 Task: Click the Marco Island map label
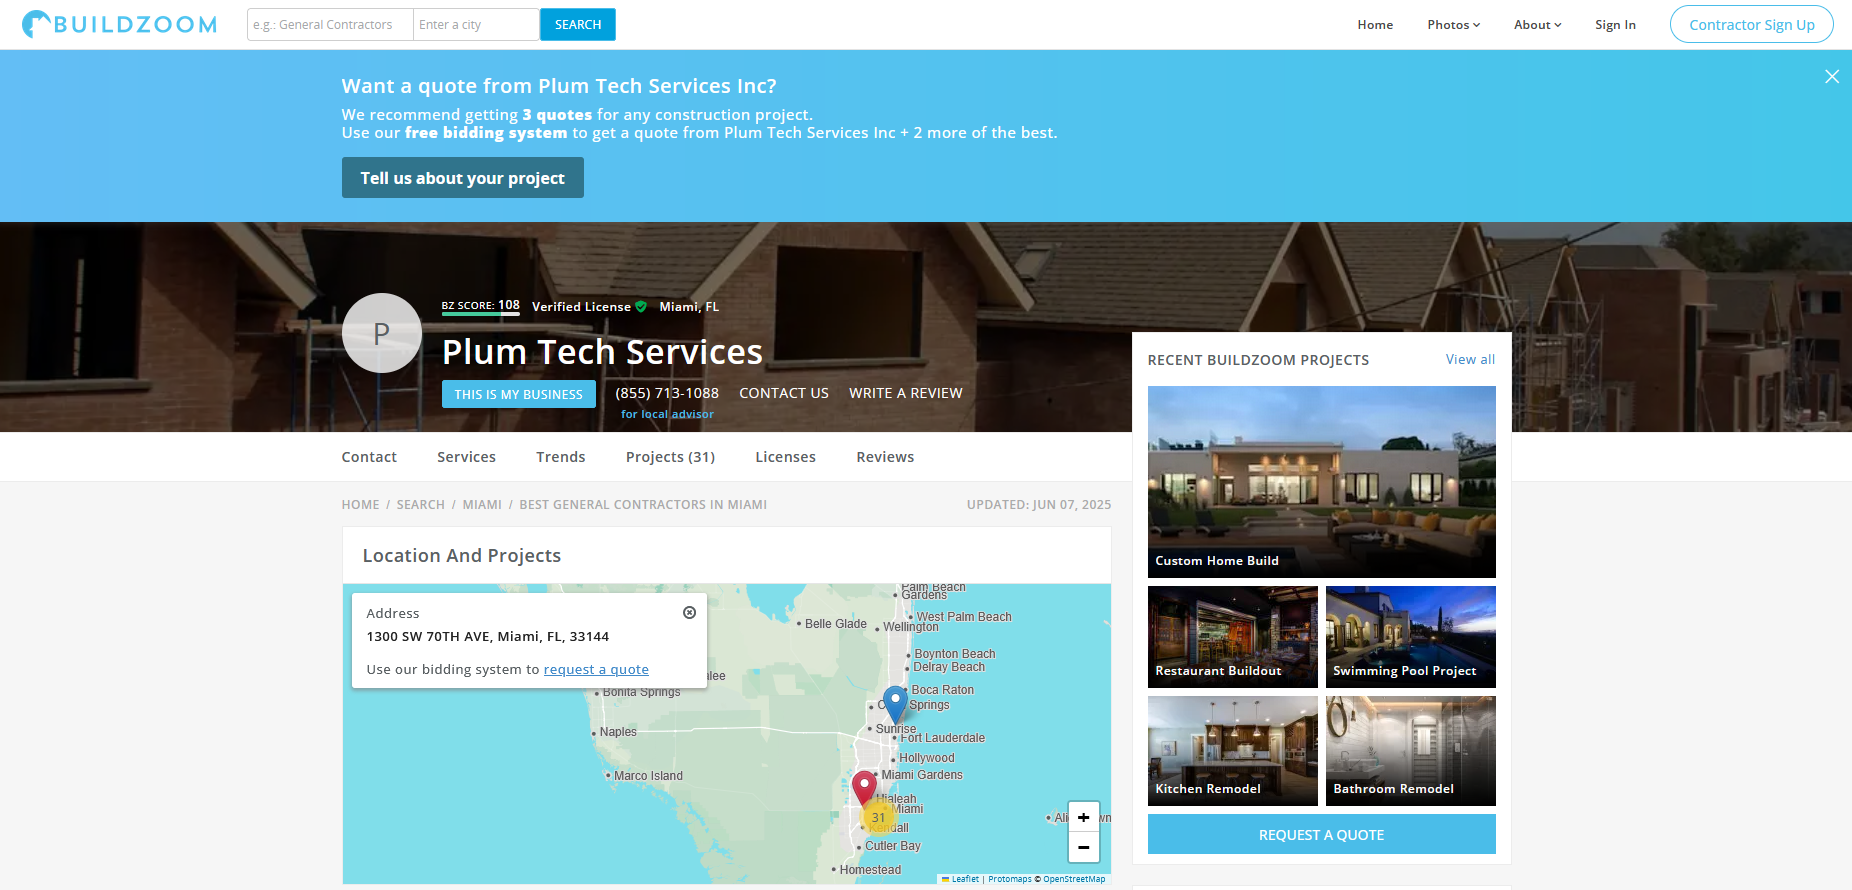pyautogui.click(x=648, y=776)
